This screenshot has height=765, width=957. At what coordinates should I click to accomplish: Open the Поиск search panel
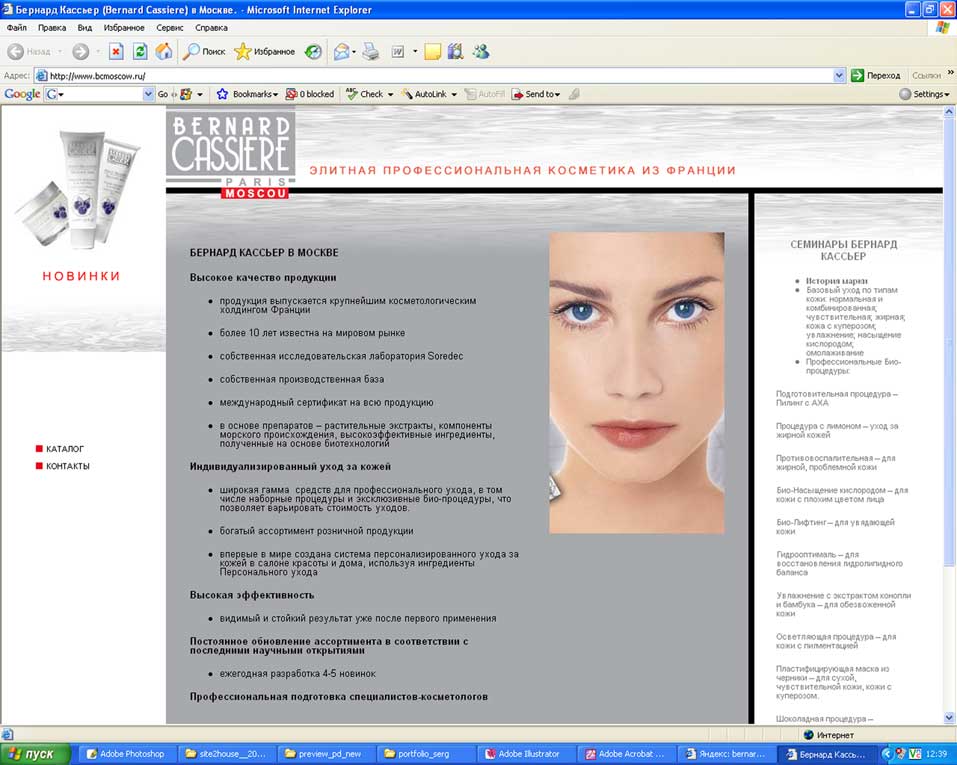(x=204, y=51)
